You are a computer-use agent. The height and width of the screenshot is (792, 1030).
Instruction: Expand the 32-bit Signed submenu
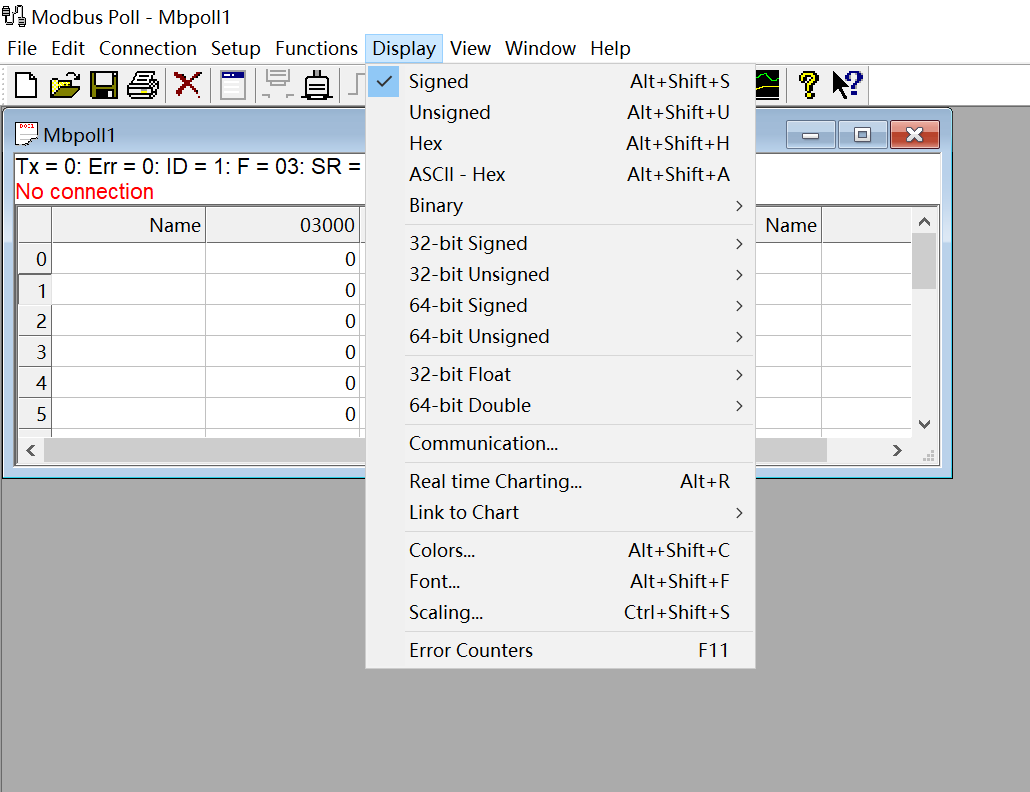coord(560,244)
